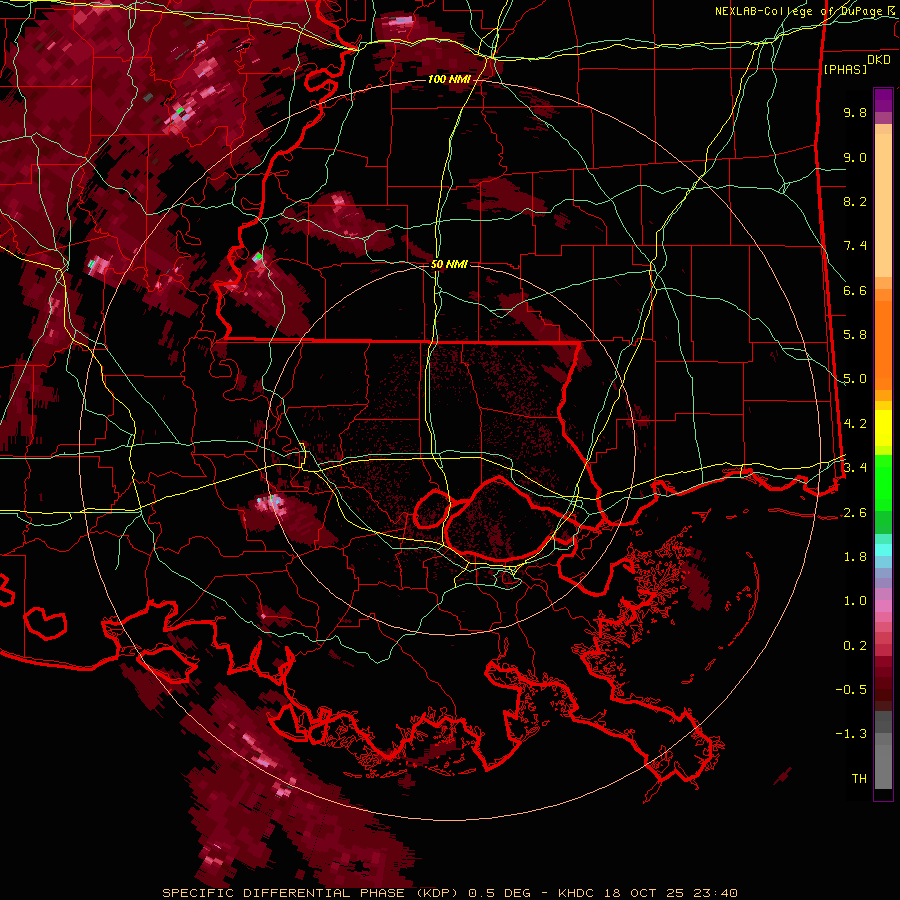Click the -1.3 value on the color scale
Screen dimensions: 900x900
tap(851, 734)
